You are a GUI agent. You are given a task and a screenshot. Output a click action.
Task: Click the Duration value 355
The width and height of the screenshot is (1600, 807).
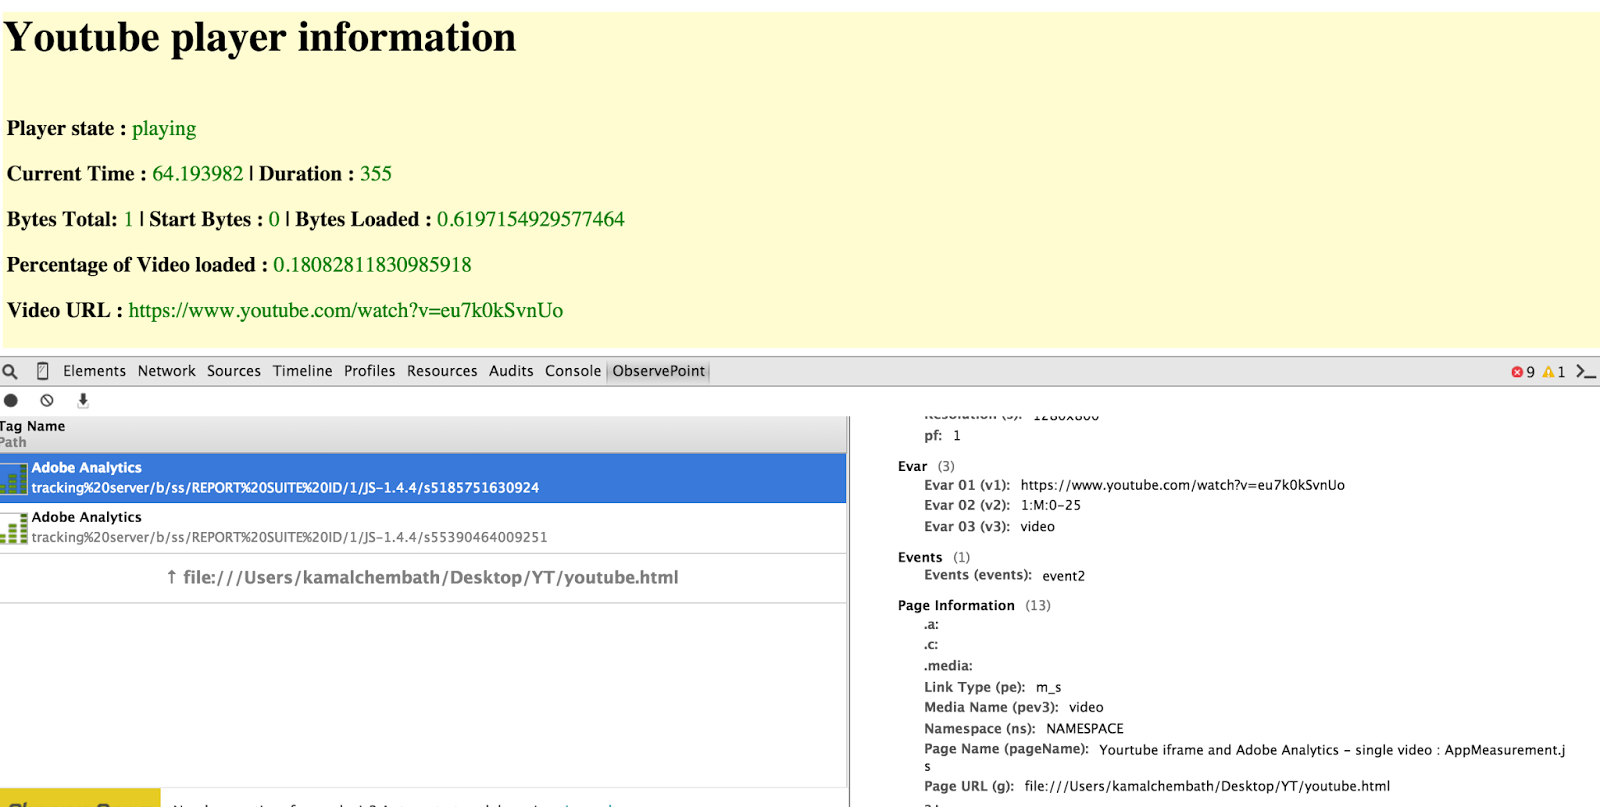coord(376,174)
